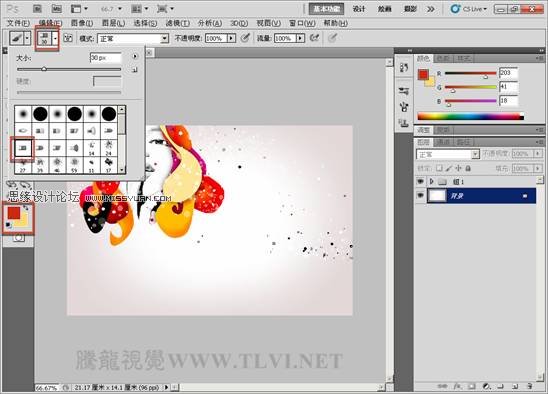Image resolution: width=548 pixels, height=394 pixels.
Task: Switch to the 色板 swatches tab
Action: 444,58
